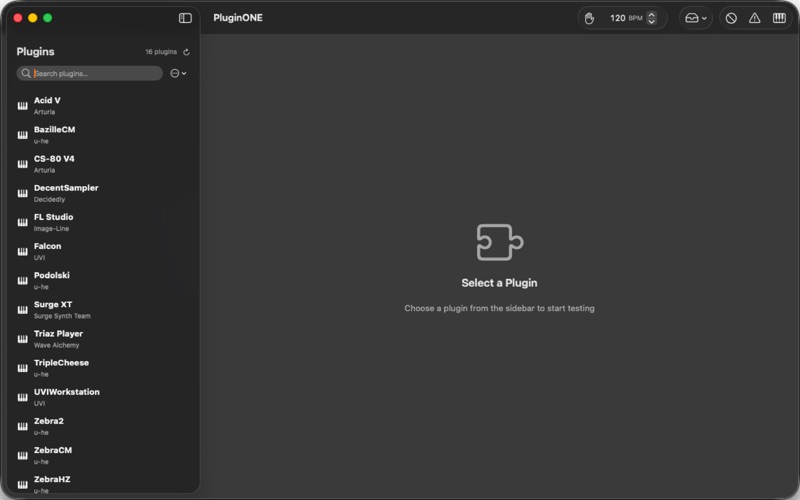
Task: Click the keyboard icon beside Falcon
Action: [x=22, y=251]
